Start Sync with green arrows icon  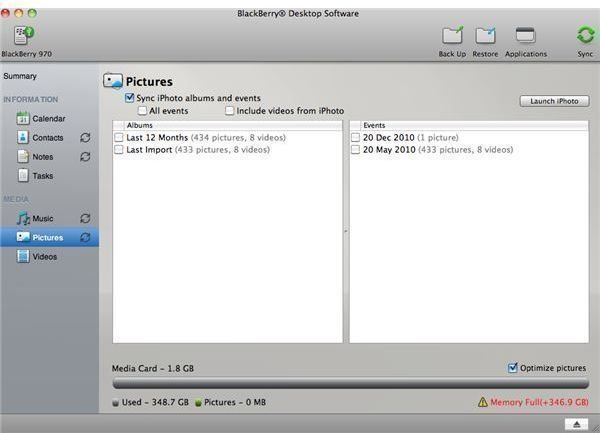pyautogui.click(x=585, y=35)
